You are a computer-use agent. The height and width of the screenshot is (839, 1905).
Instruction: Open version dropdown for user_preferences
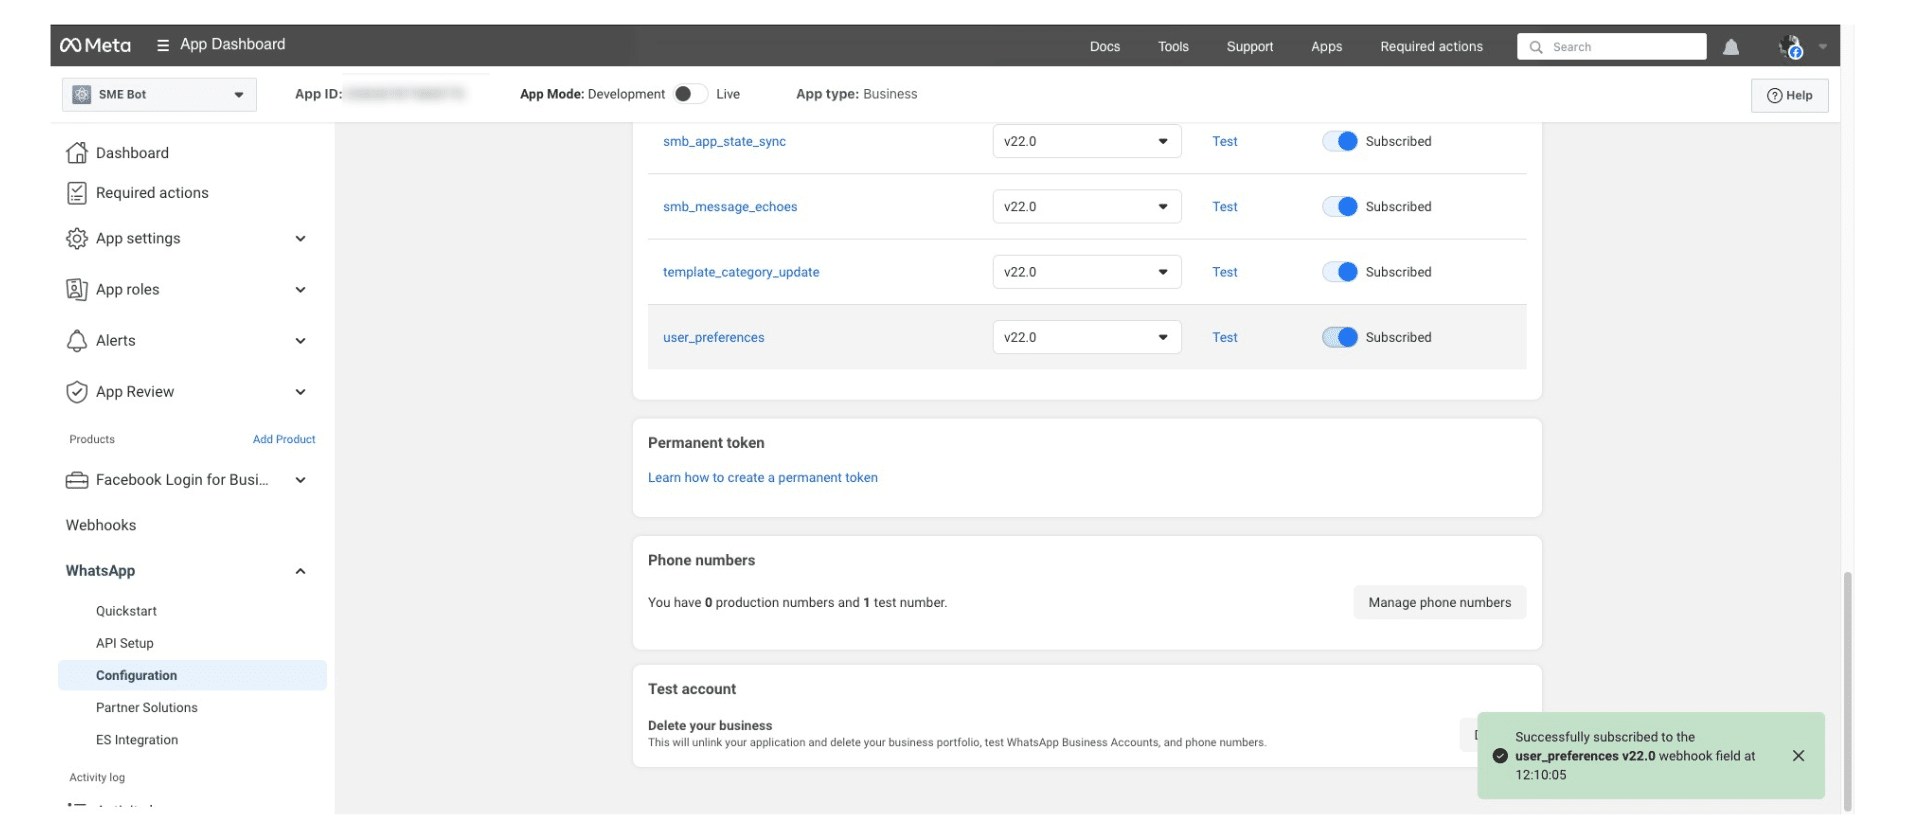[1087, 337]
